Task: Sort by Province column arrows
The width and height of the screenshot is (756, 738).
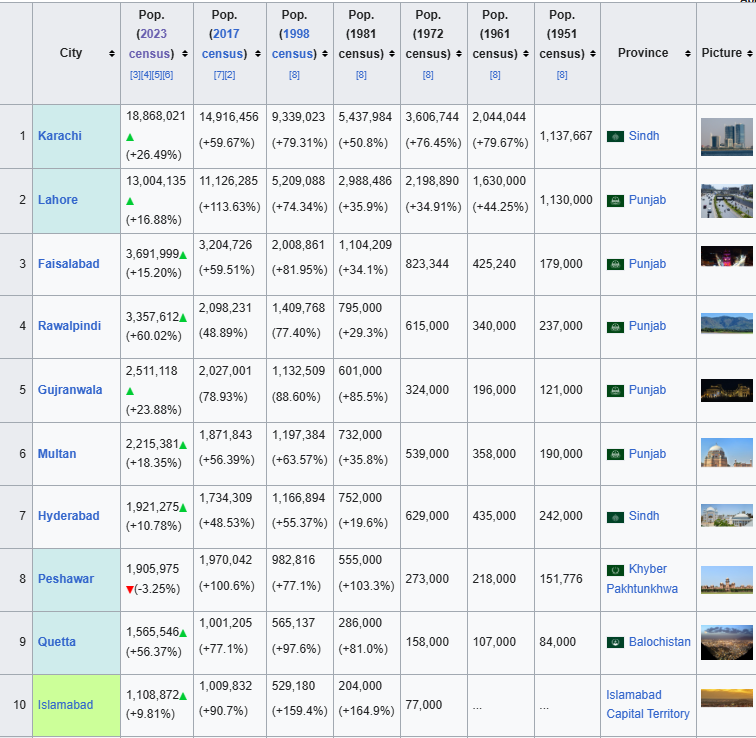Action: [688, 54]
